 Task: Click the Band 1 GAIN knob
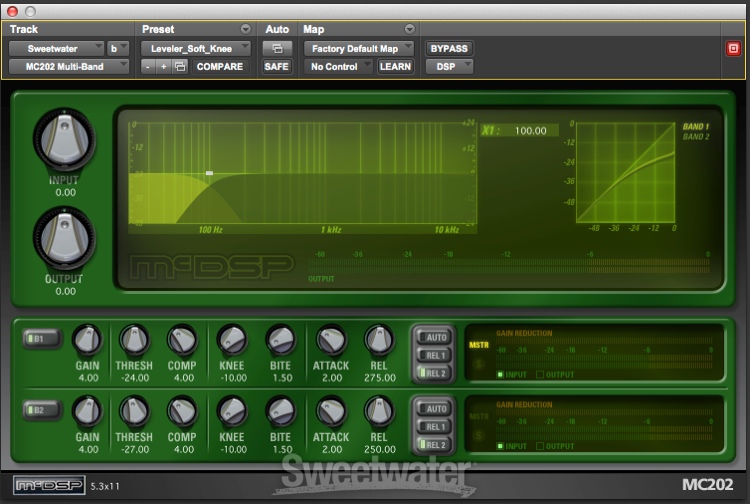pos(88,340)
